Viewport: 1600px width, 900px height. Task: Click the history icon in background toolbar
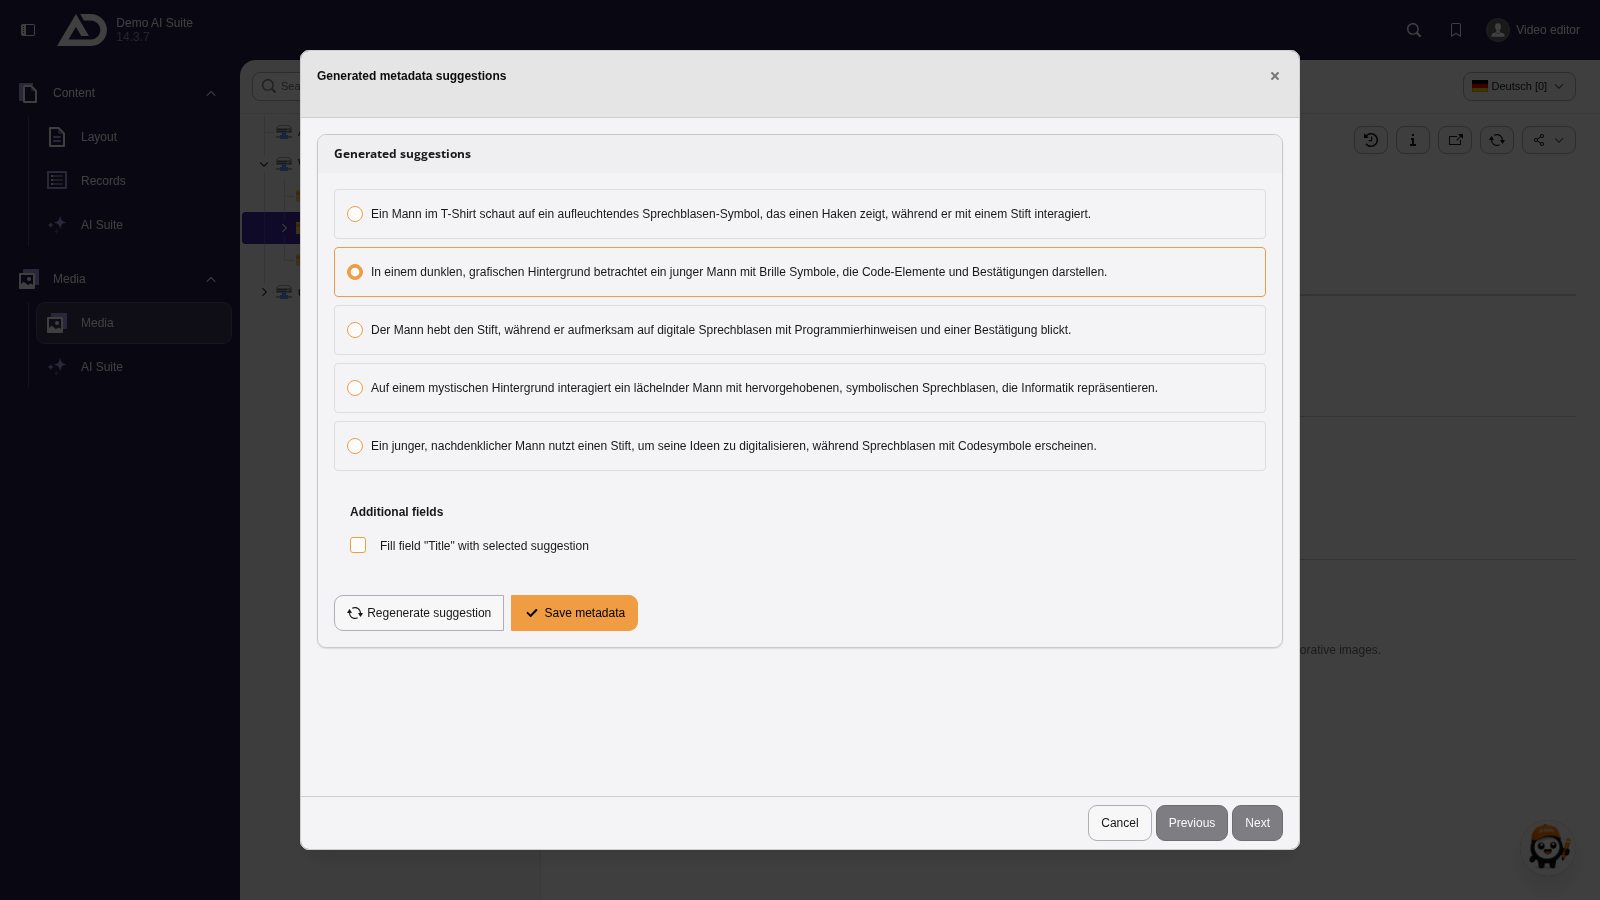point(1371,140)
